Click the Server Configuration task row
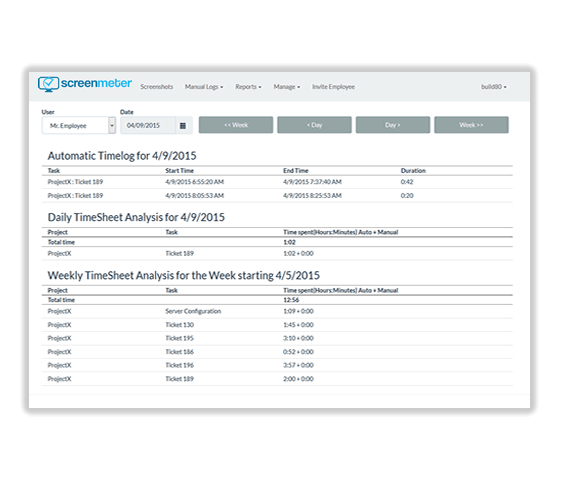Viewport: 563px width, 479px height. (x=277, y=311)
